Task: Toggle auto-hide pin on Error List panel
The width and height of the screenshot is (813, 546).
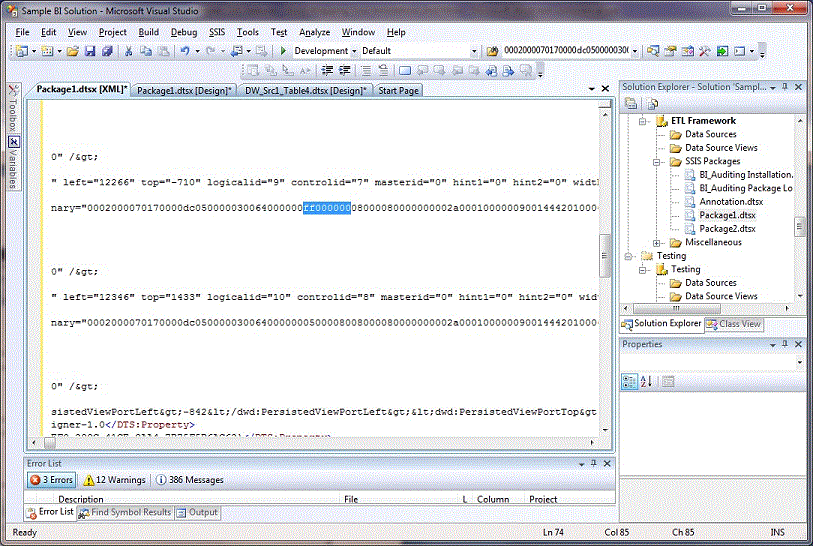Action: (593, 464)
